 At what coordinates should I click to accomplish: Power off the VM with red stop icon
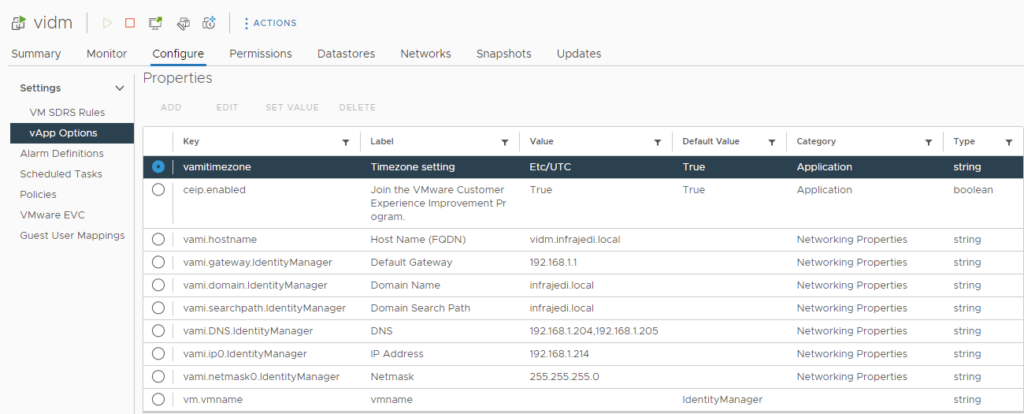130,23
